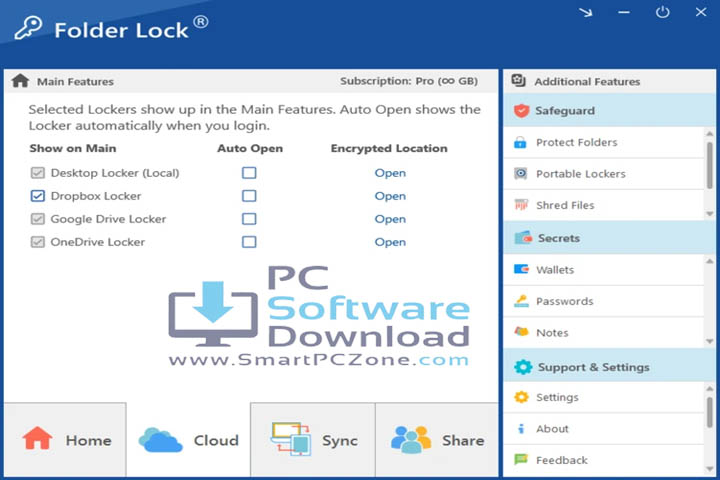Open the Notes entry
The width and height of the screenshot is (720, 480).
(604, 332)
